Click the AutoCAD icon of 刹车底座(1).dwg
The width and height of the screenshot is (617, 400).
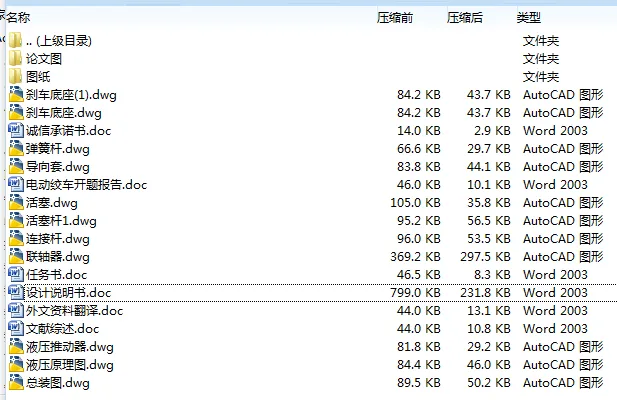(16, 95)
